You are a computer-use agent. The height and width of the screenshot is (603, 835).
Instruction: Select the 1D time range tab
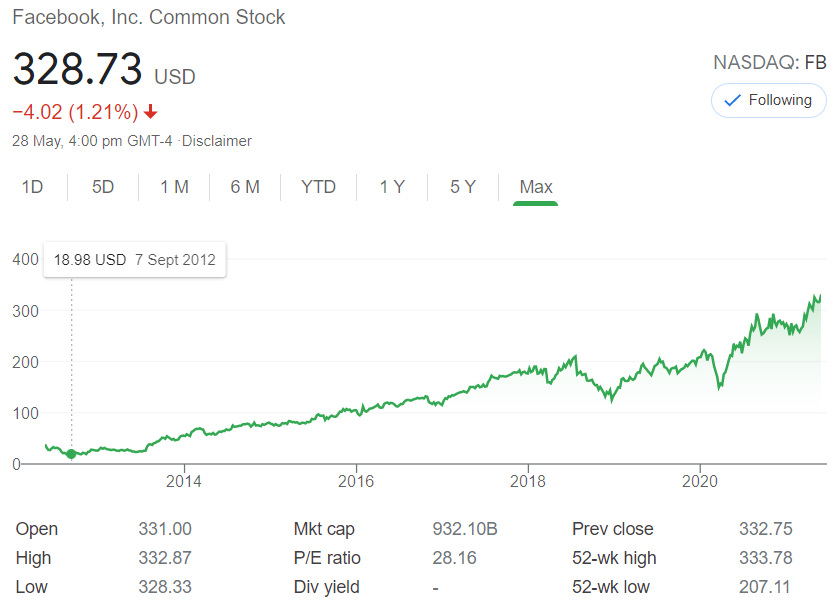point(32,187)
